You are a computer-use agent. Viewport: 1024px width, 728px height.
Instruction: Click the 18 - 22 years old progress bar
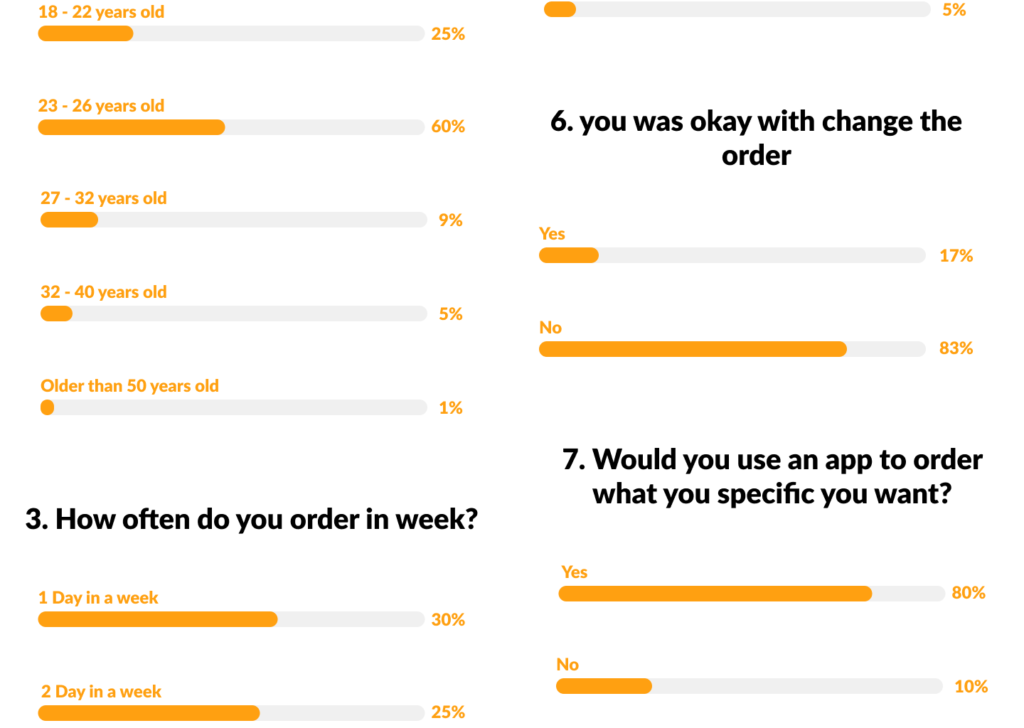231,34
